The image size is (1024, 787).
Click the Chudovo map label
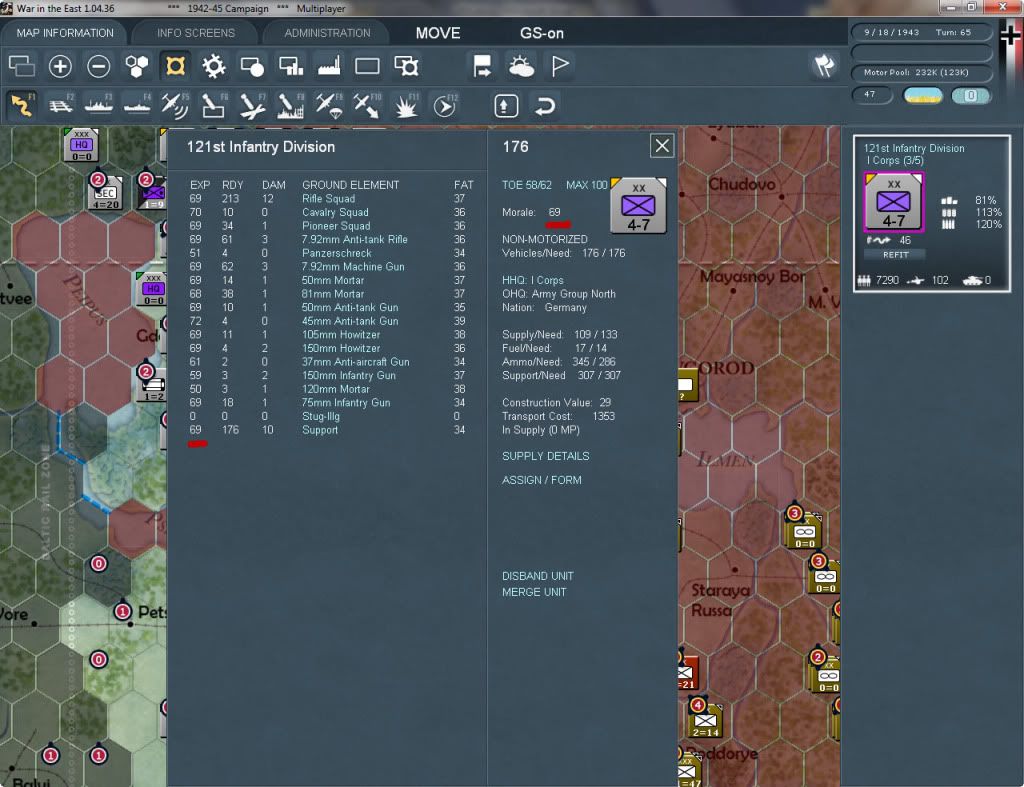point(741,184)
